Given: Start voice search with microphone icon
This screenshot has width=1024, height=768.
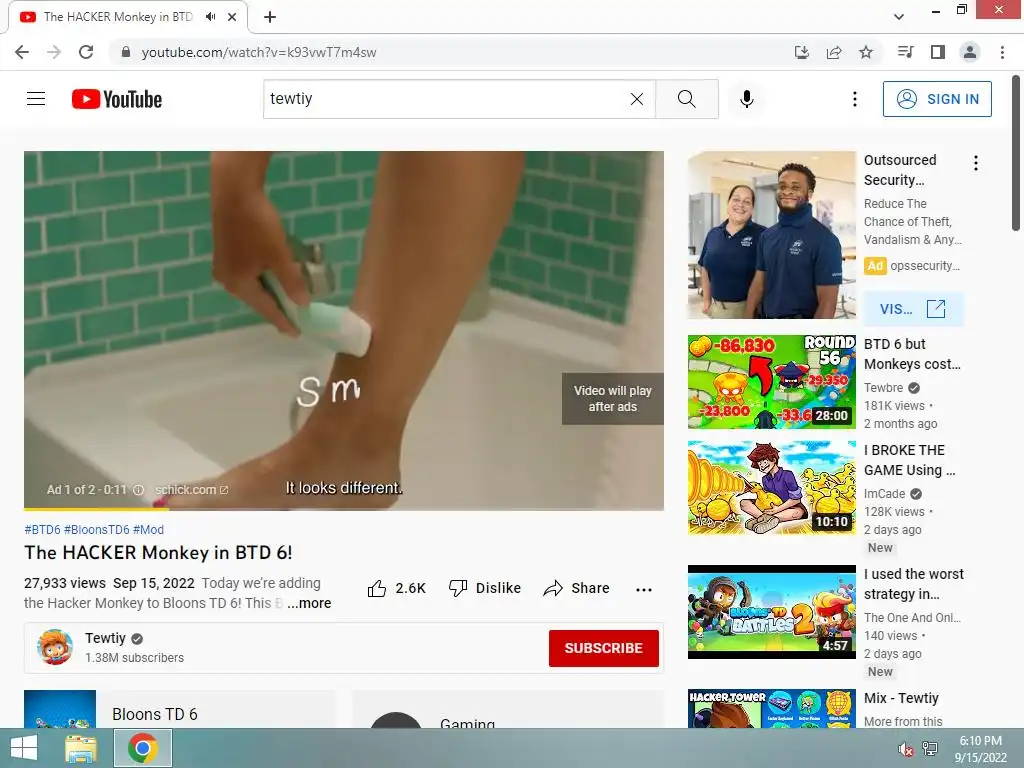Looking at the screenshot, I should (746, 99).
